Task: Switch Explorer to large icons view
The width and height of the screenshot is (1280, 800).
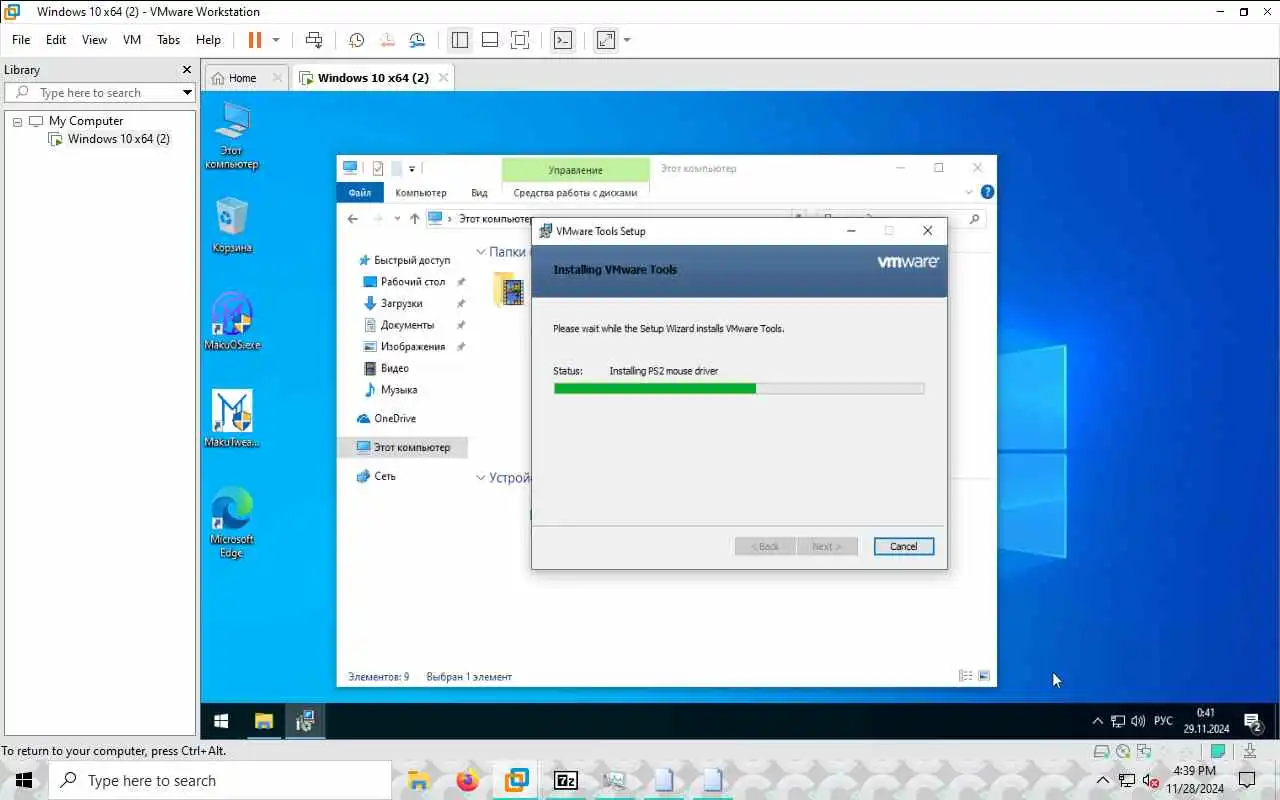Action: [x=984, y=676]
